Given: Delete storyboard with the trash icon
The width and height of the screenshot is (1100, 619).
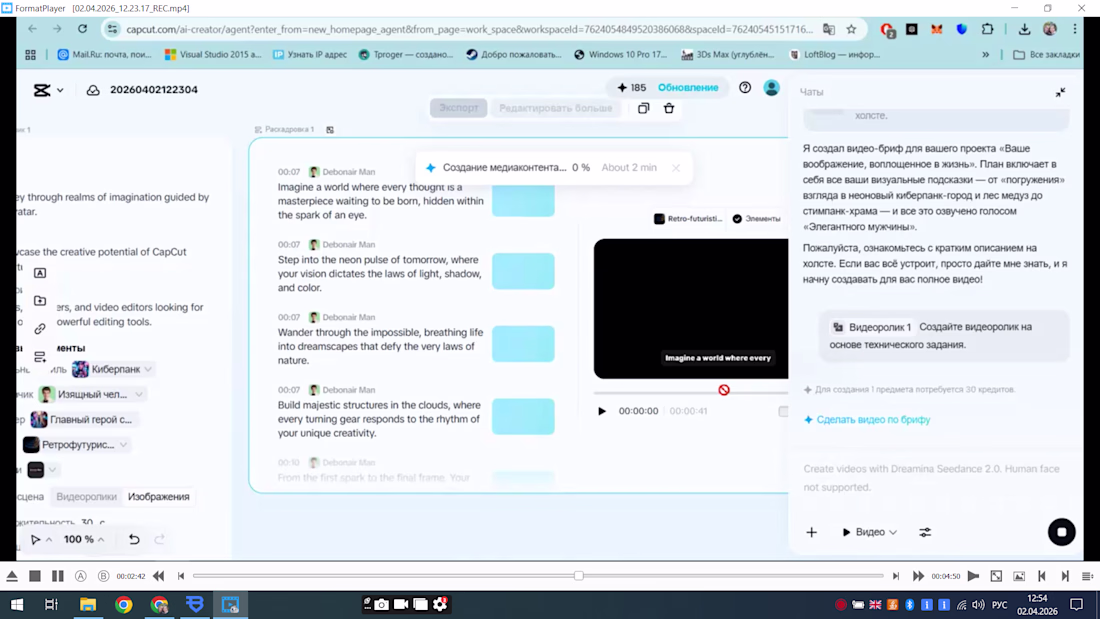Looking at the screenshot, I should tap(669, 108).
